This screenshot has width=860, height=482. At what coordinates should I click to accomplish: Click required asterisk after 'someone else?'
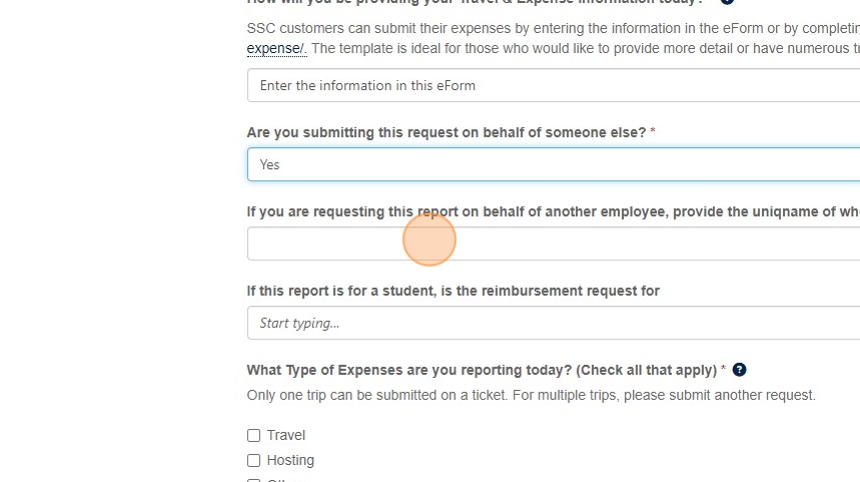click(653, 133)
